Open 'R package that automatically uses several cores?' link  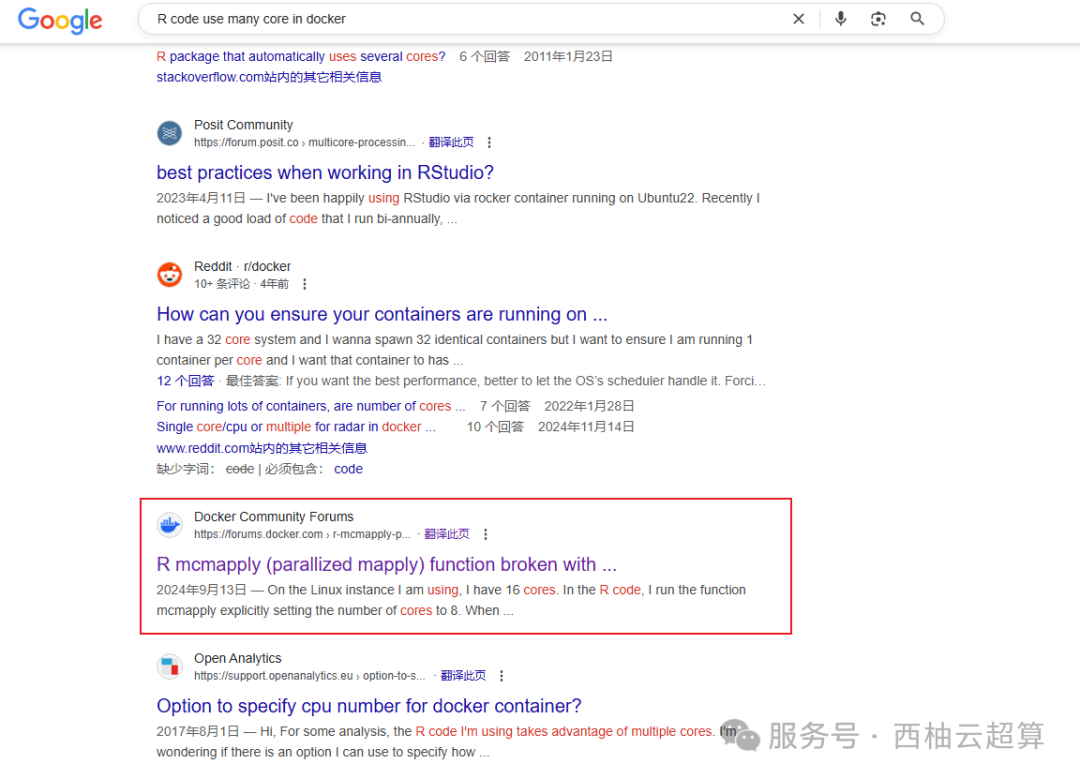301,56
